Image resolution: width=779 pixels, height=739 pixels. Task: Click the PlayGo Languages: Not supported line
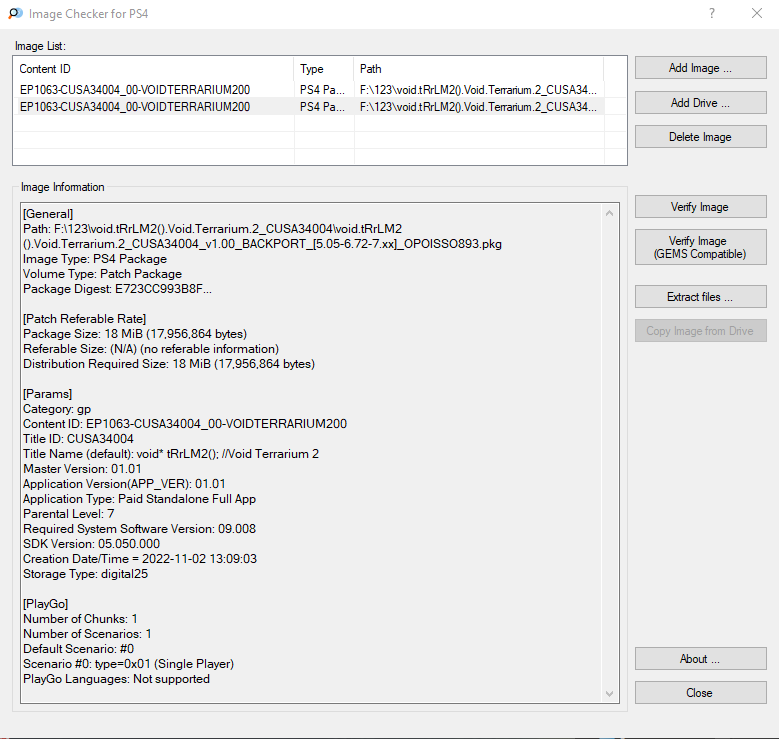pos(116,679)
